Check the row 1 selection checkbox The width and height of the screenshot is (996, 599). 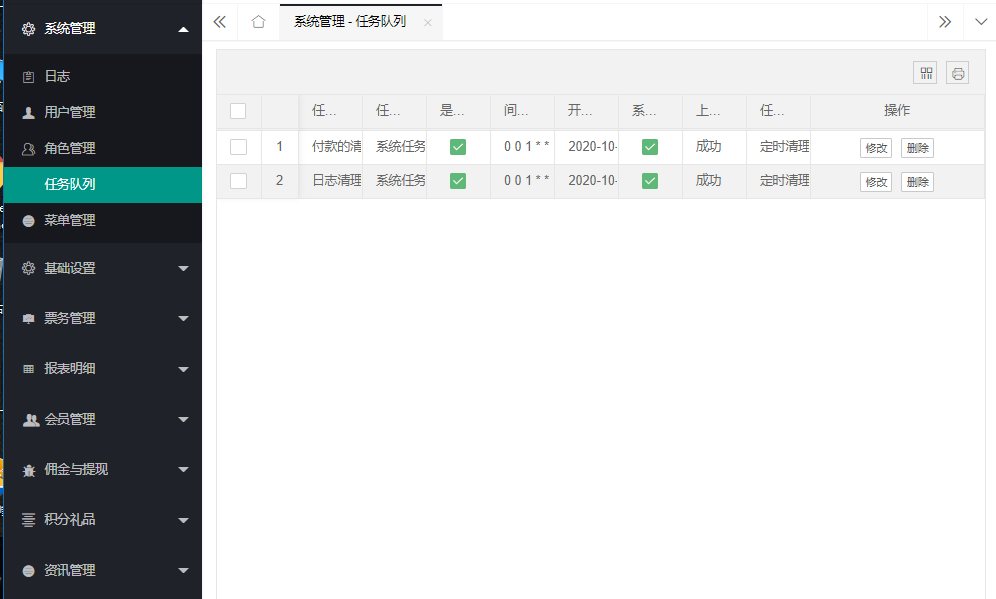click(238, 147)
